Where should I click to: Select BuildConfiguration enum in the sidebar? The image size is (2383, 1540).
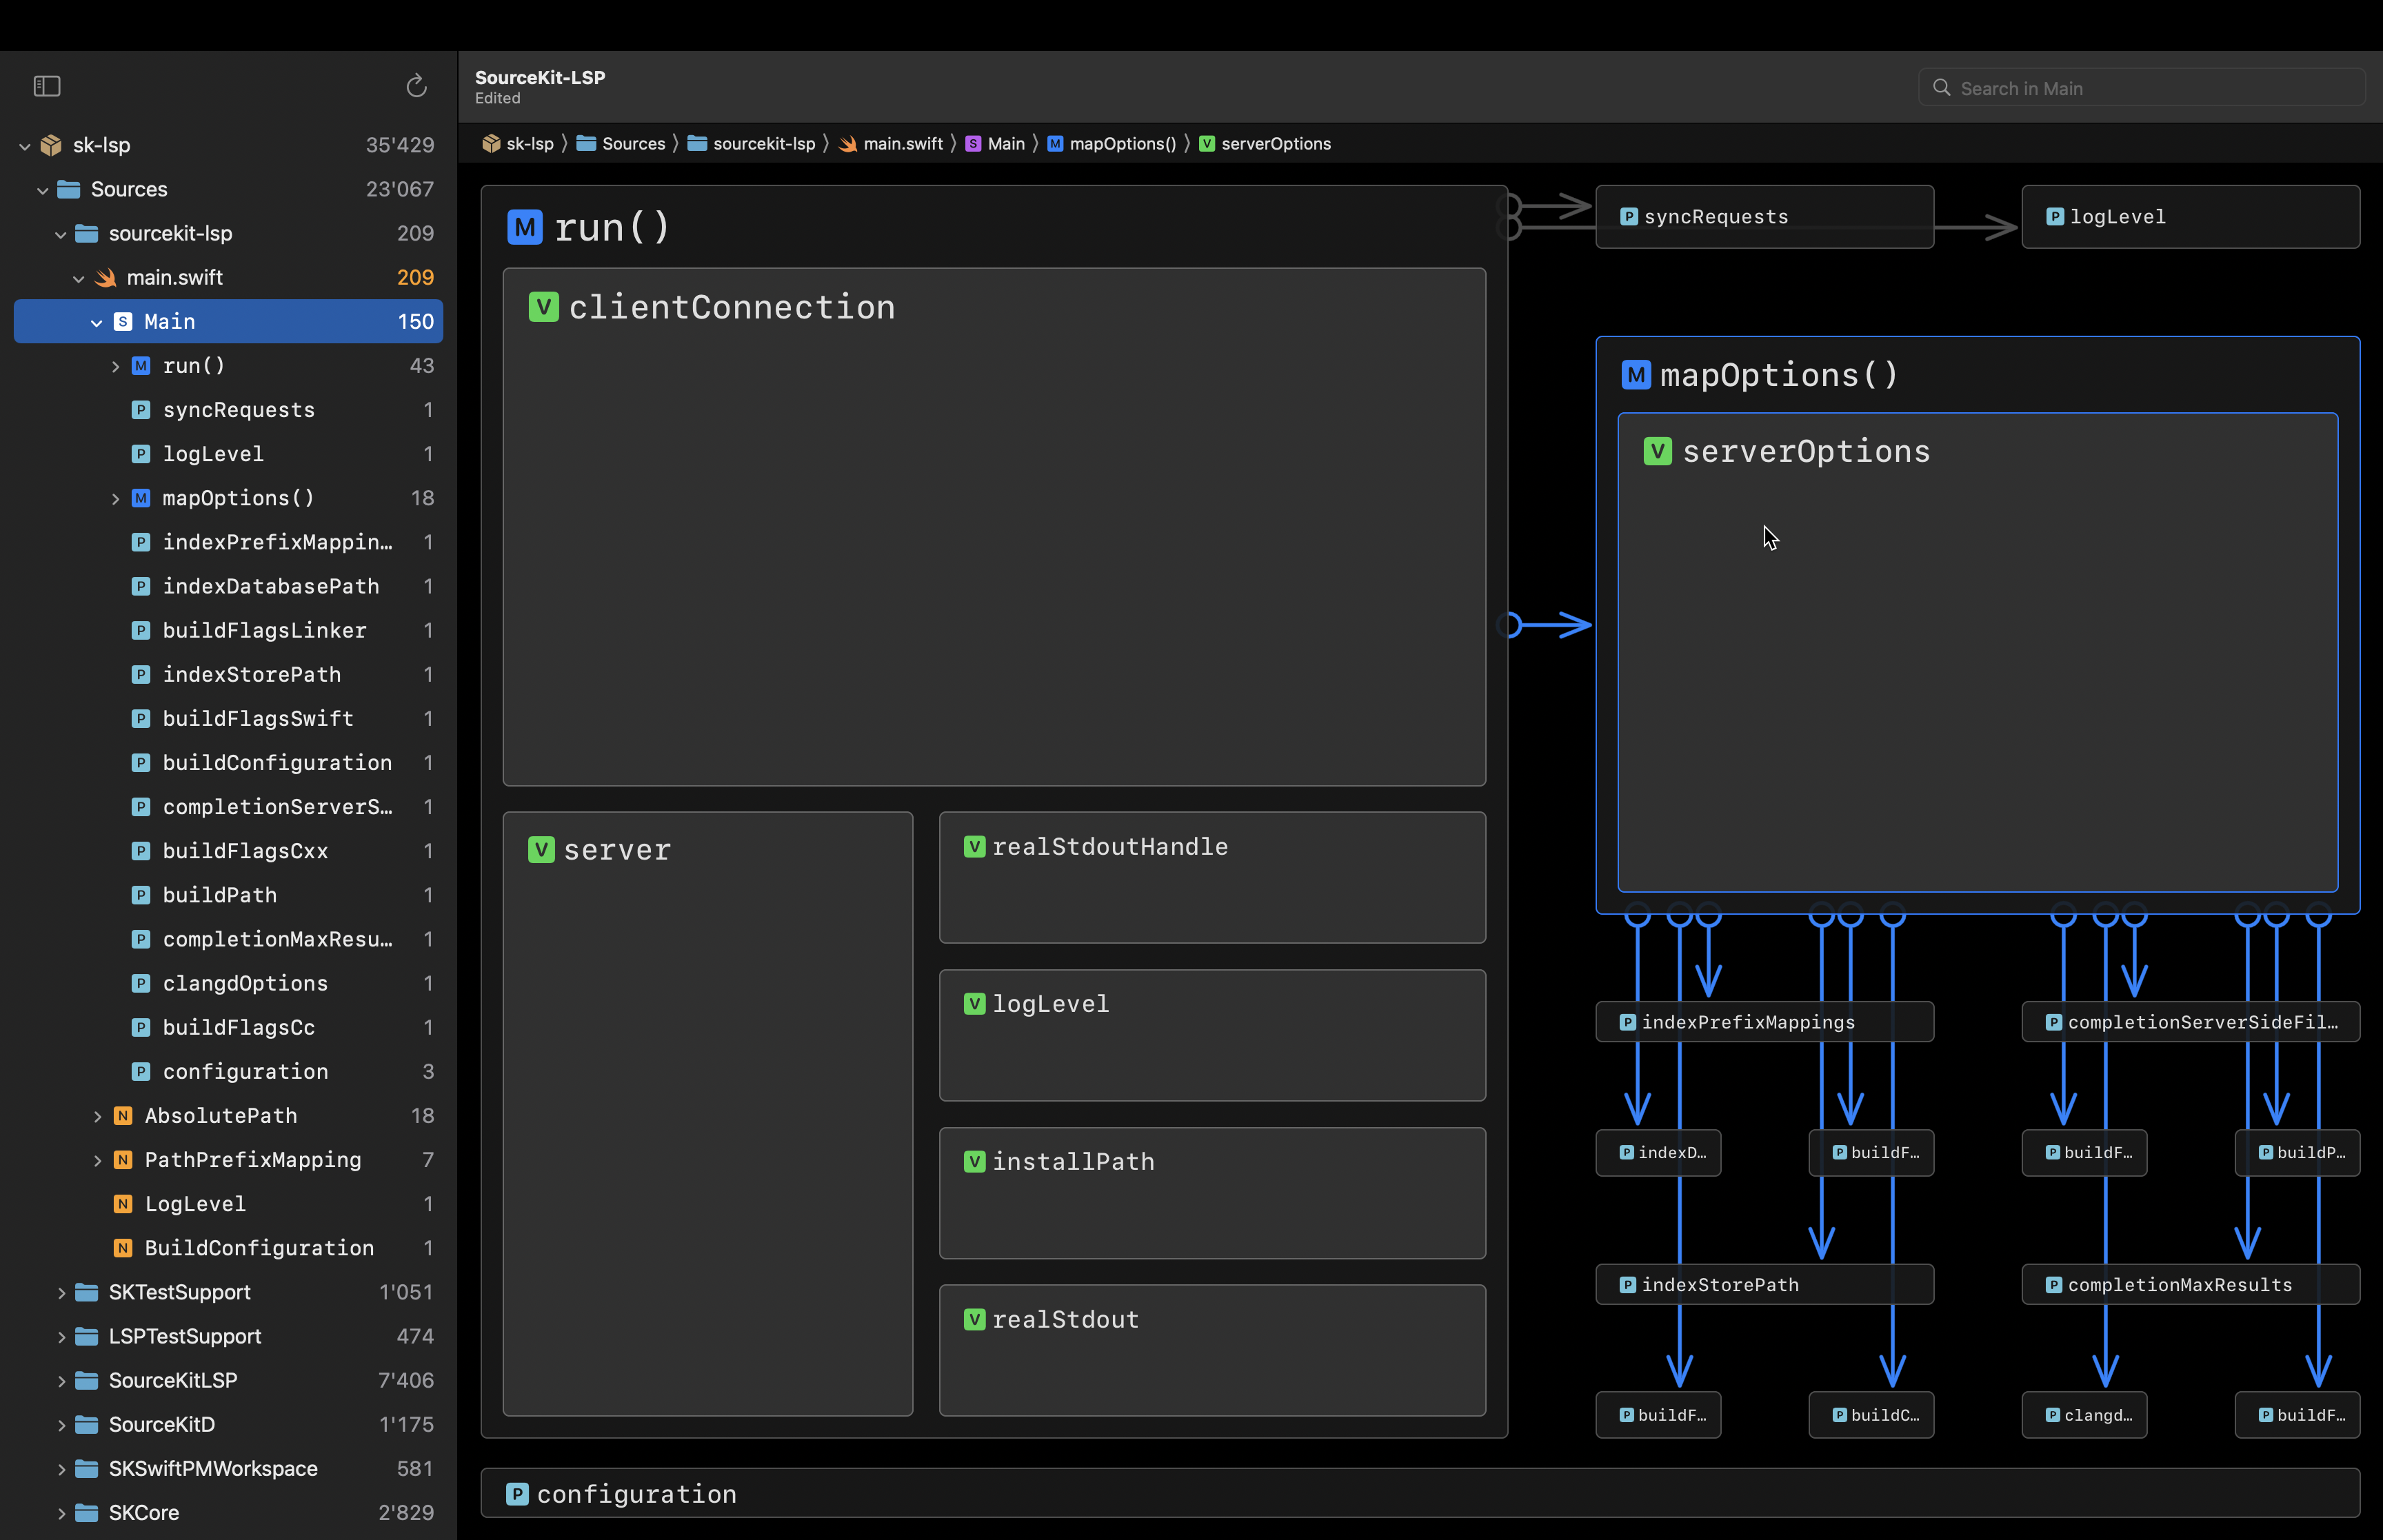pyautogui.click(x=228, y=1248)
